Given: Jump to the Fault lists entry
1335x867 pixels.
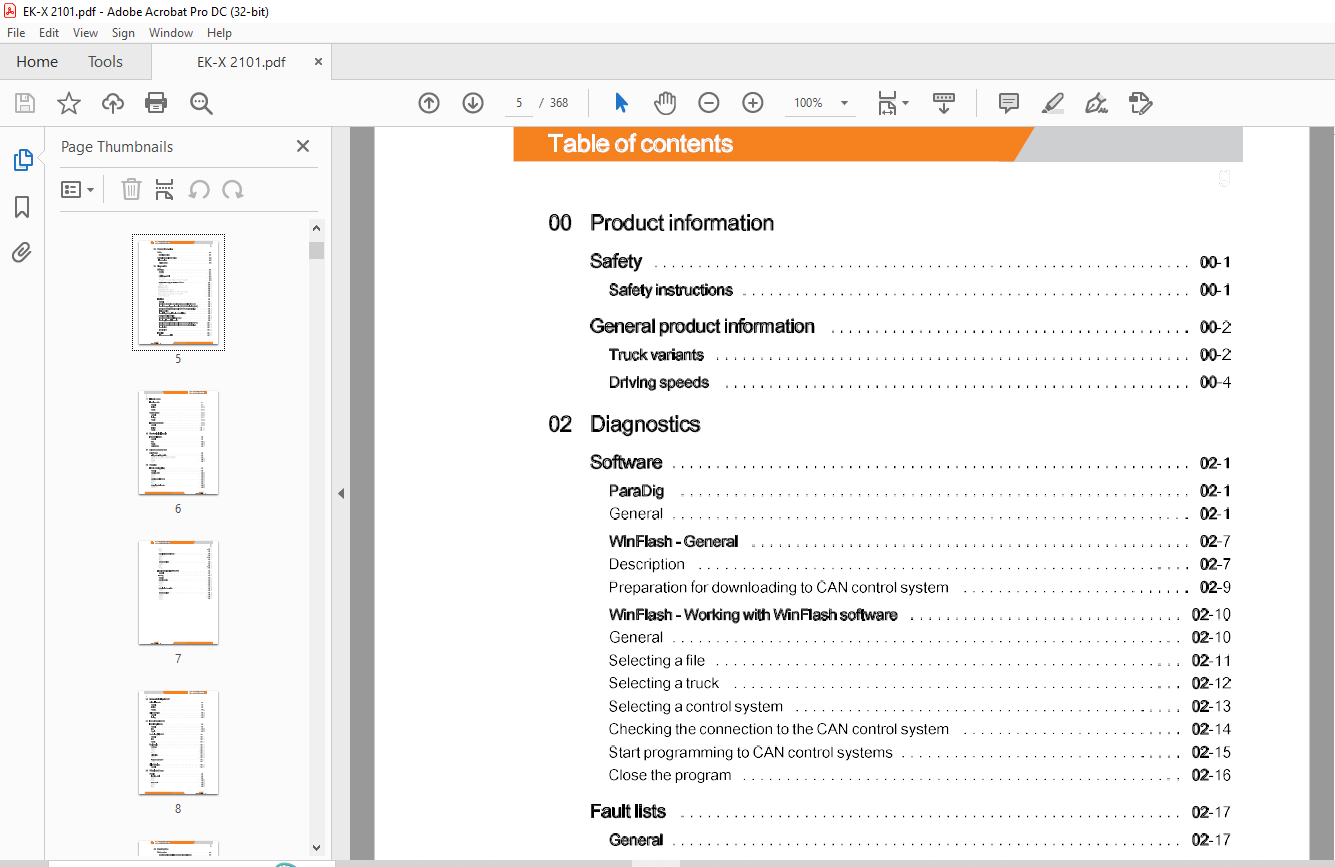Looking at the screenshot, I should (x=628, y=811).
